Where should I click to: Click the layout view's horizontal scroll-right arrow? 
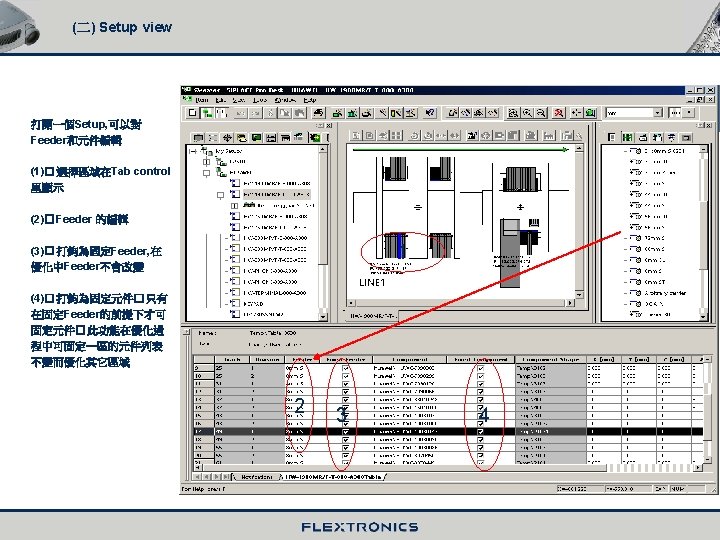pyautogui.click(x=570, y=303)
